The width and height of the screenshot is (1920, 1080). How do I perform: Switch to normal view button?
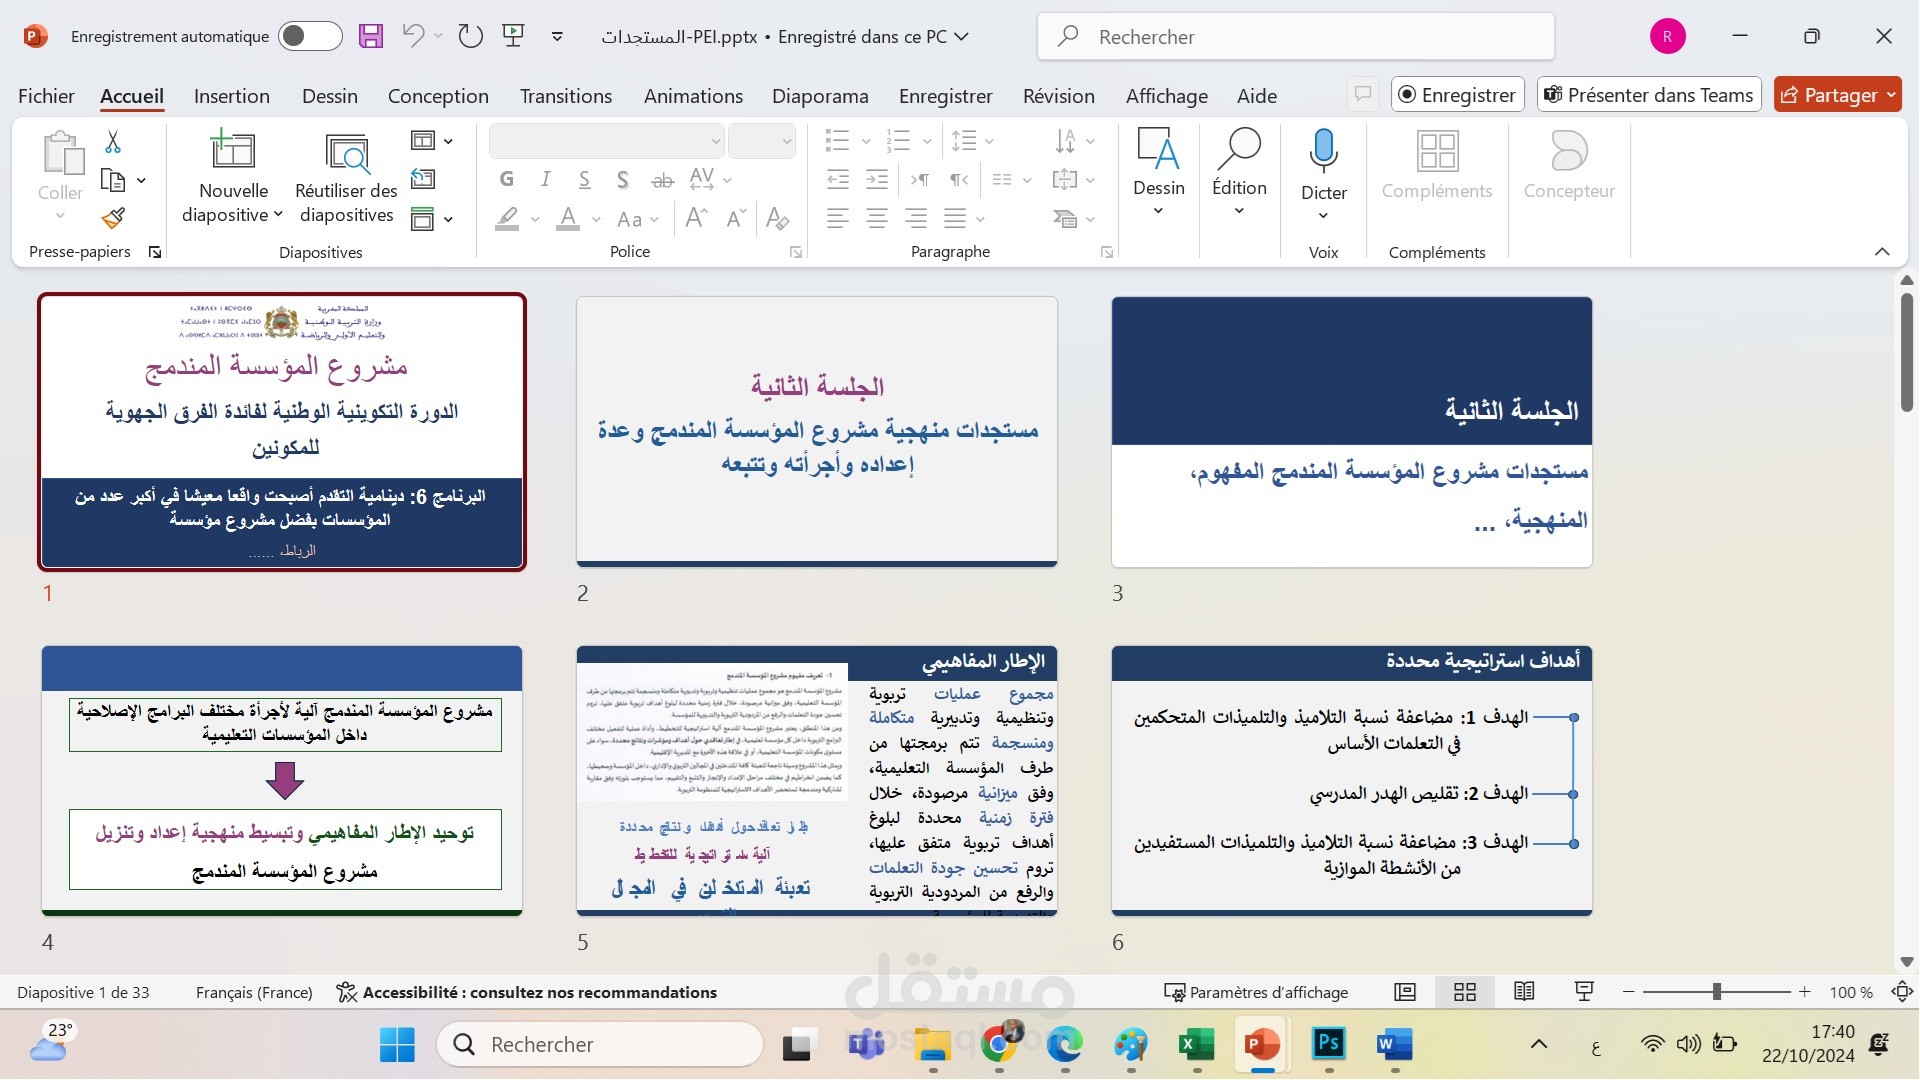tap(1405, 992)
